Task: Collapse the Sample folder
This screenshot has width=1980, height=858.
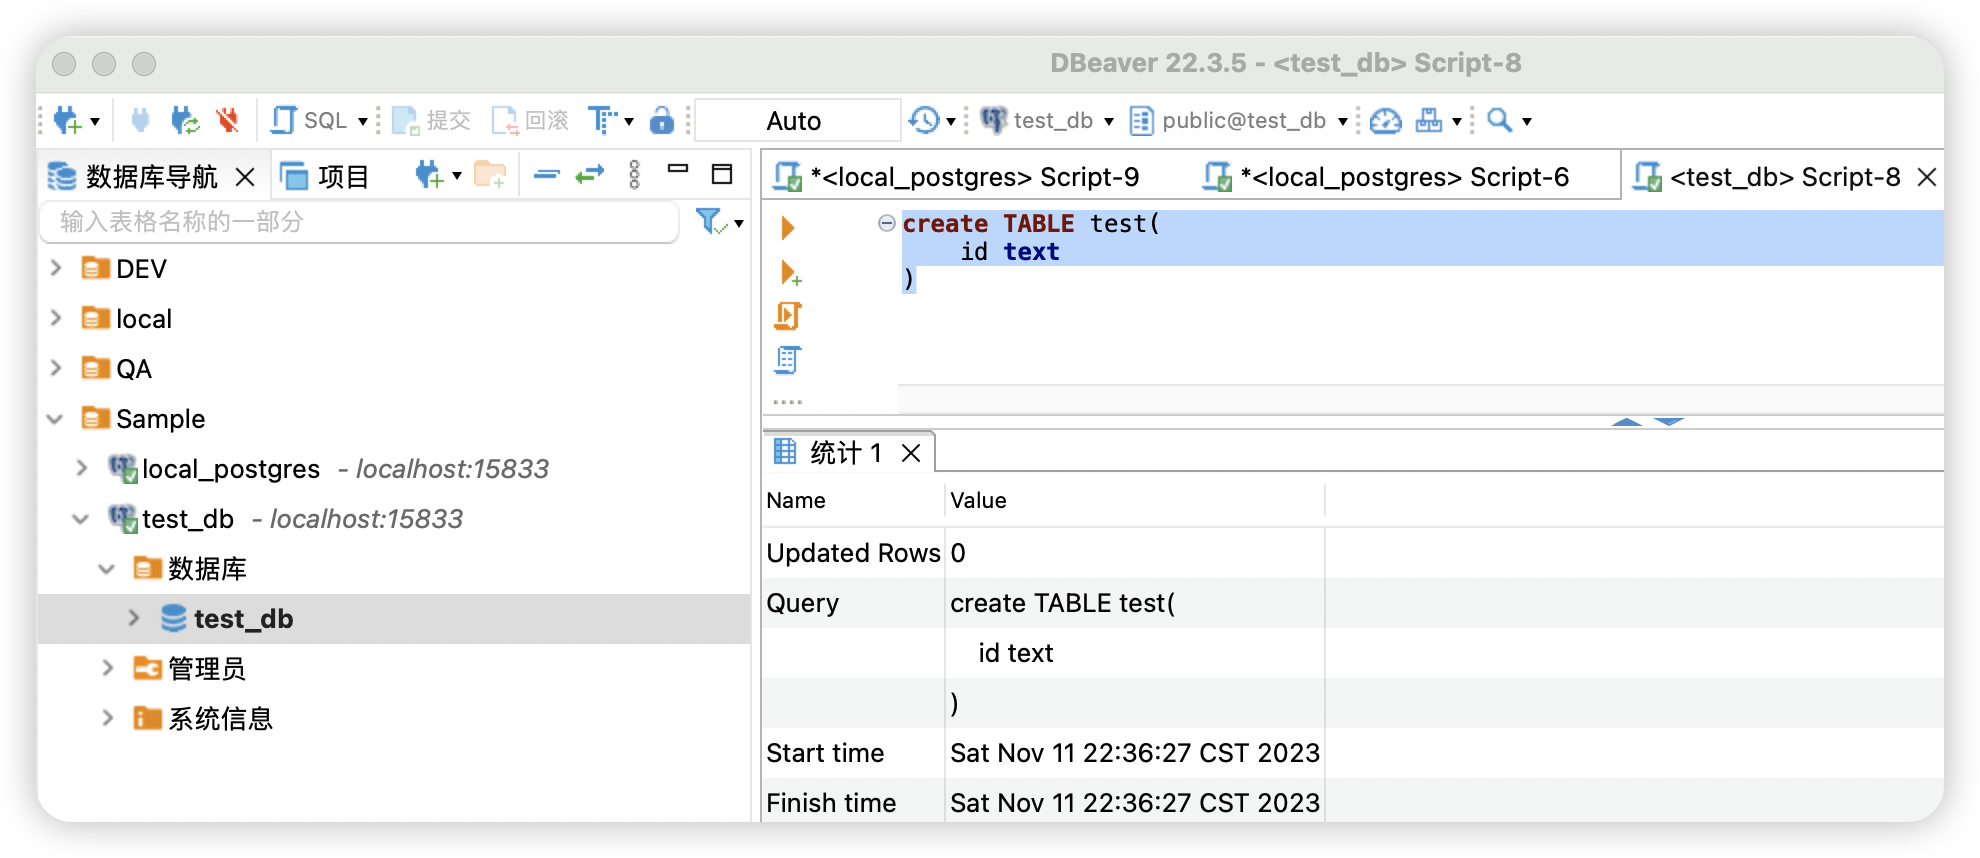Action: pyautogui.click(x=56, y=419)
